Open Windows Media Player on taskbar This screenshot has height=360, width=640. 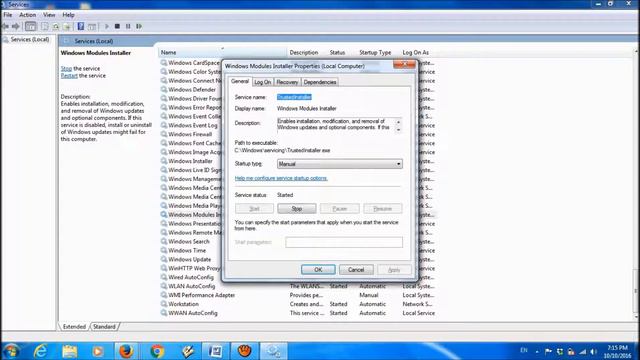(98, 351)
